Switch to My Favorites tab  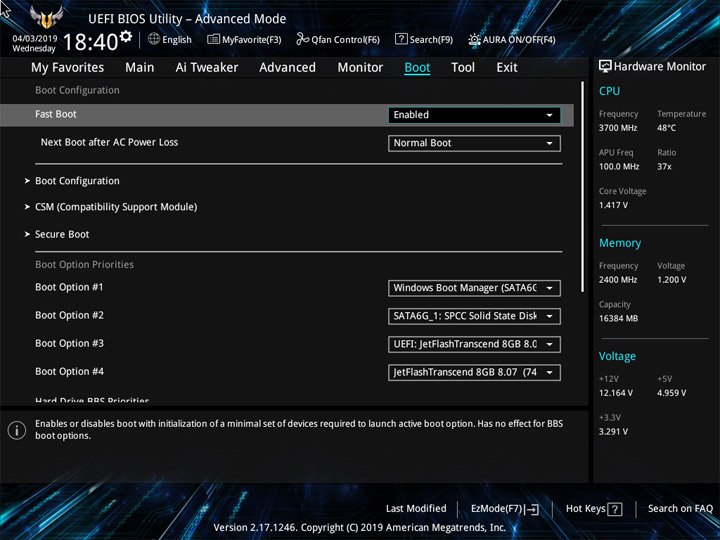tap(68, 68)
